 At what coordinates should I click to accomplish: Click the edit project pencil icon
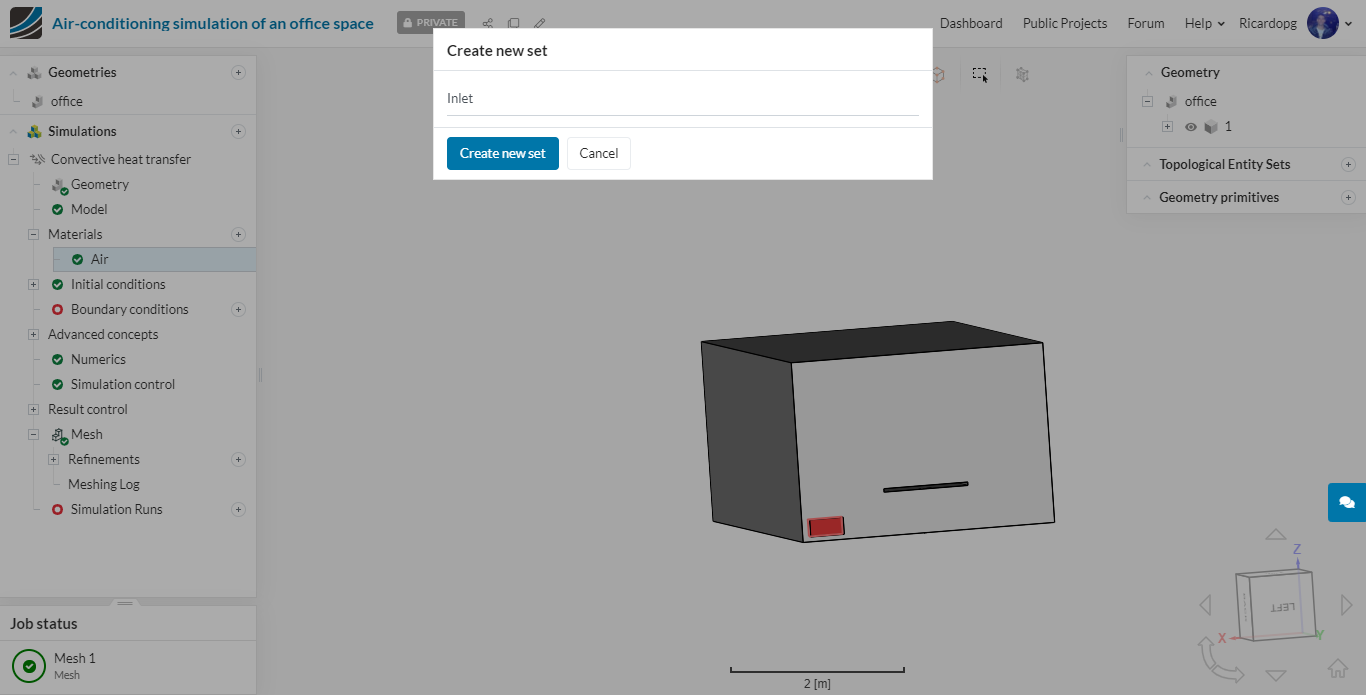click(539, 23)
